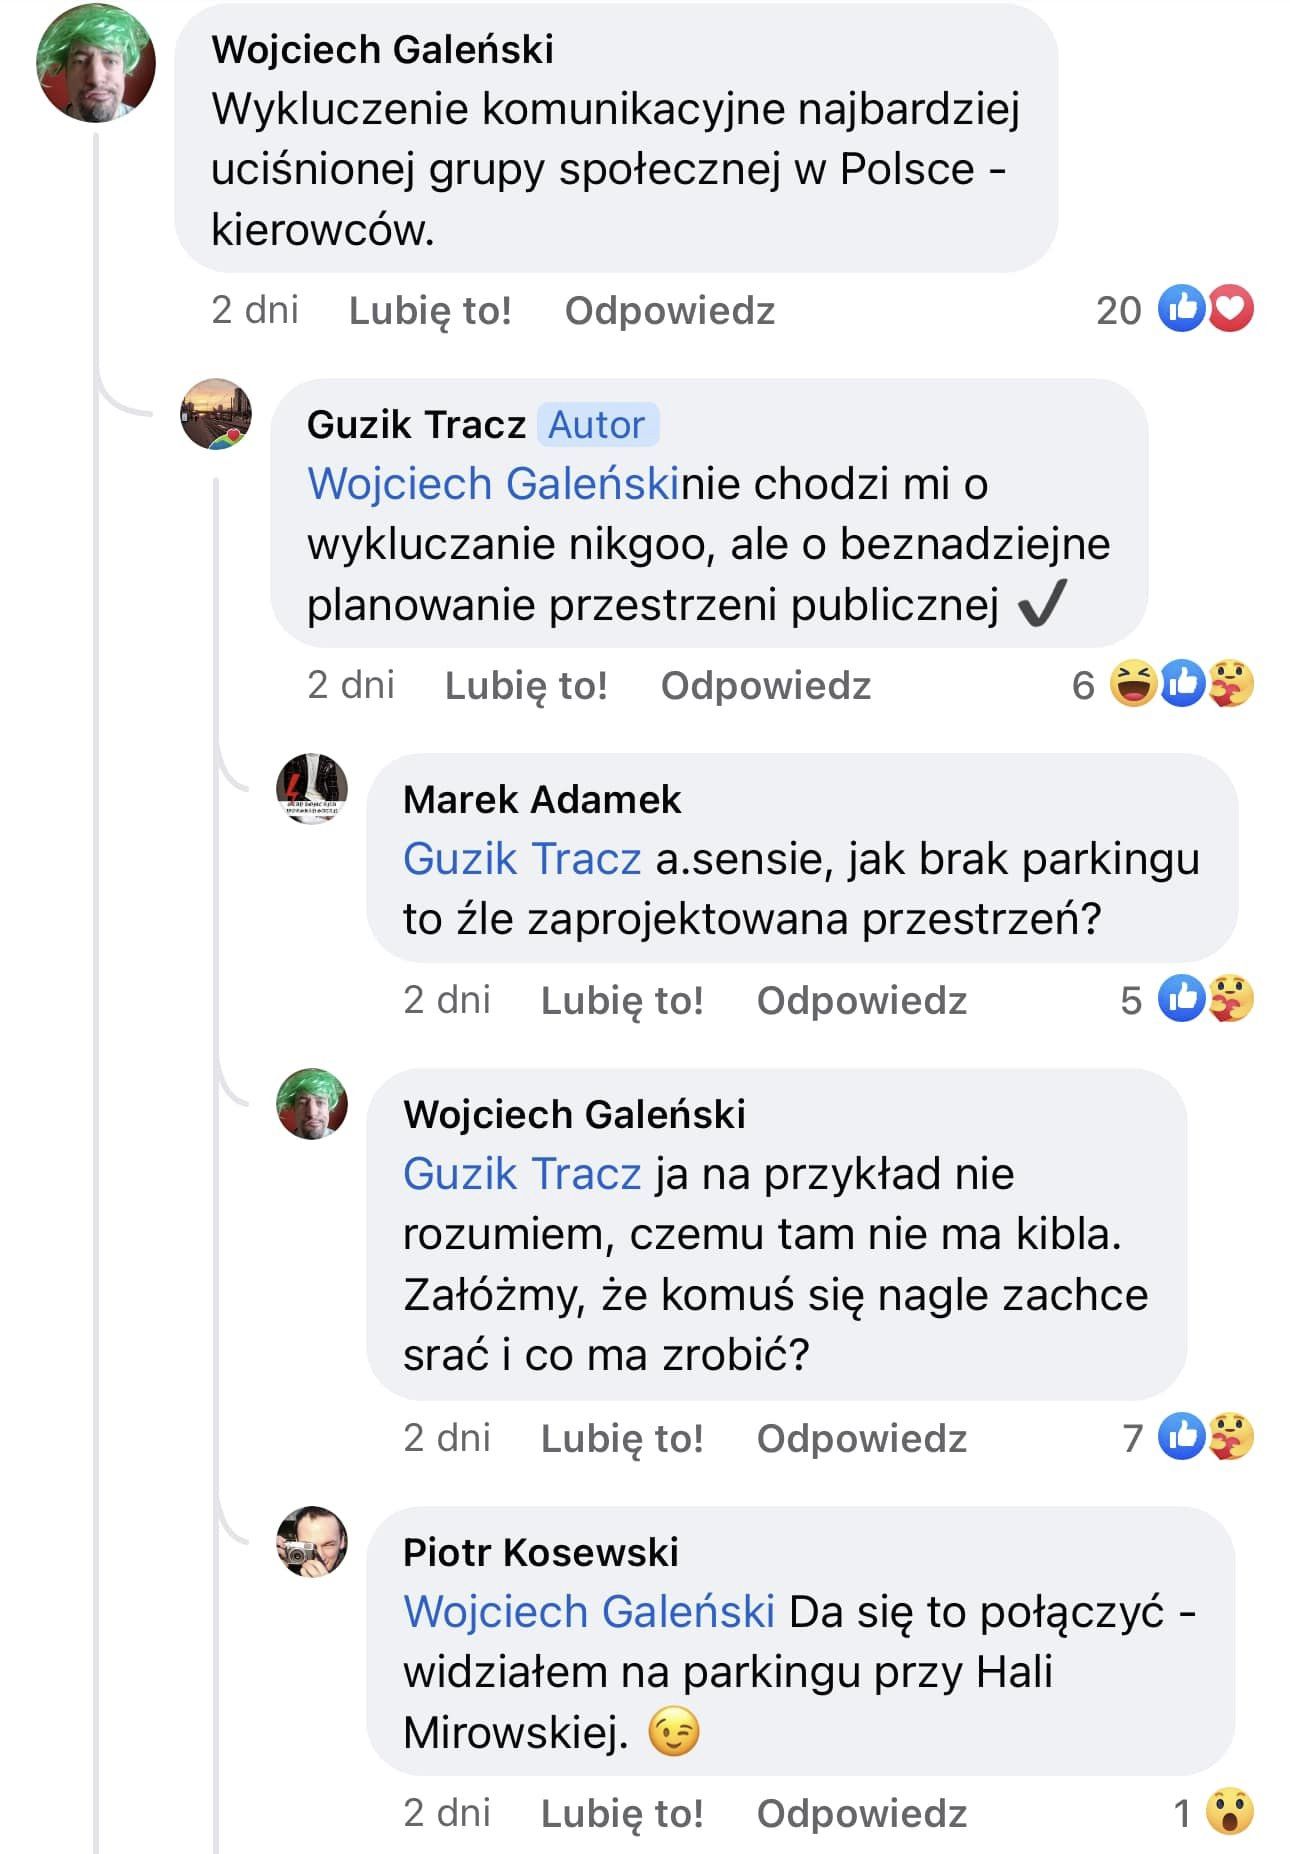
Task: Click the Piotr Kosewski author name
Action: coord(541,1551)
